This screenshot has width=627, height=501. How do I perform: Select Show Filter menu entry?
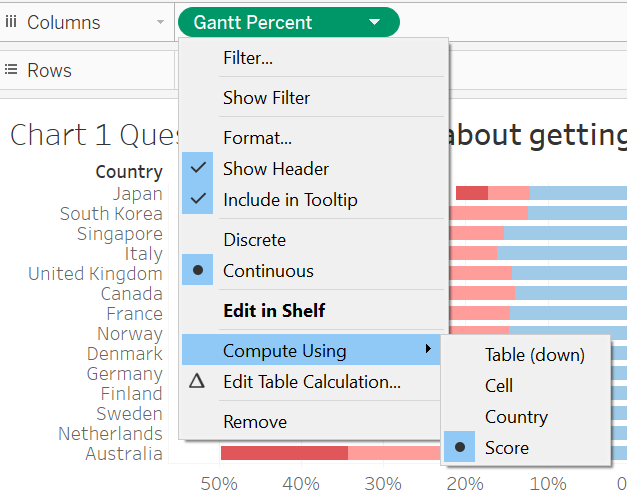click(x=266, y=98)
